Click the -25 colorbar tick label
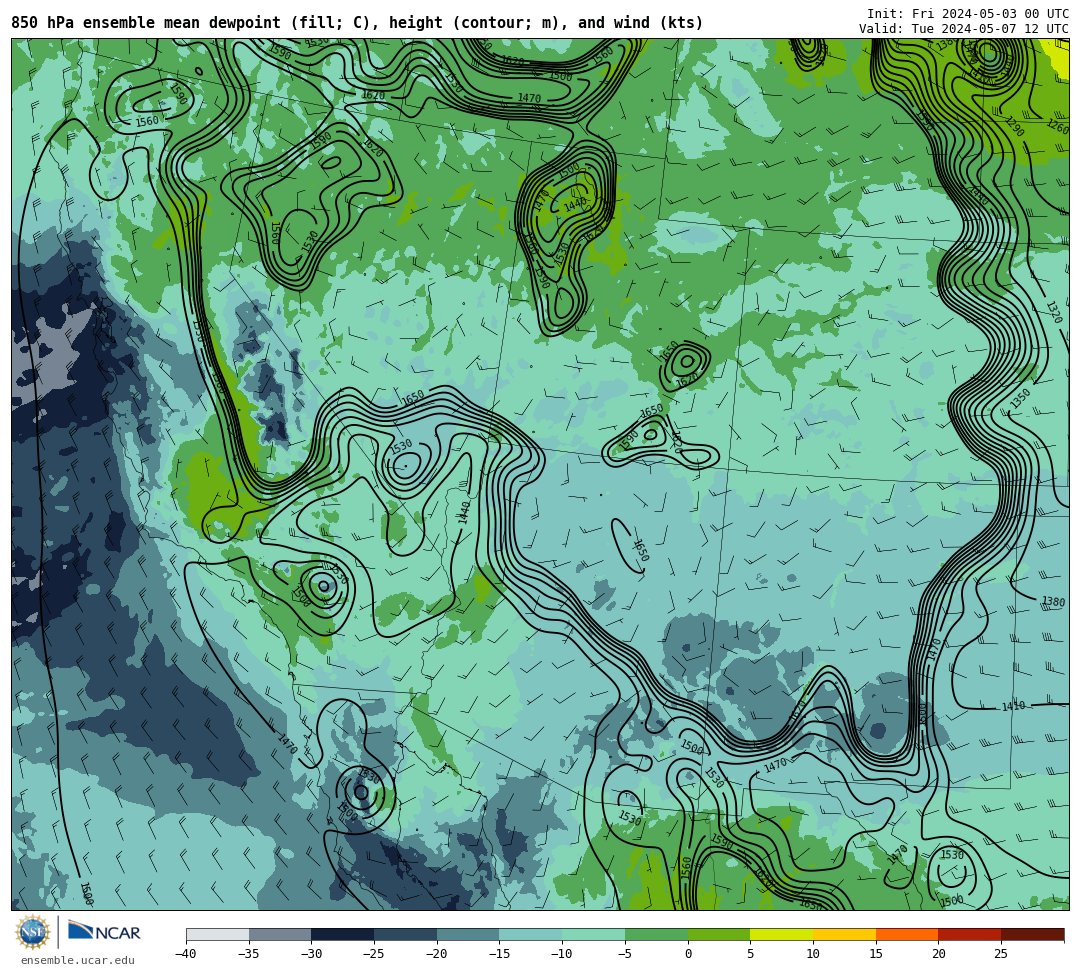 pos(373,954)
